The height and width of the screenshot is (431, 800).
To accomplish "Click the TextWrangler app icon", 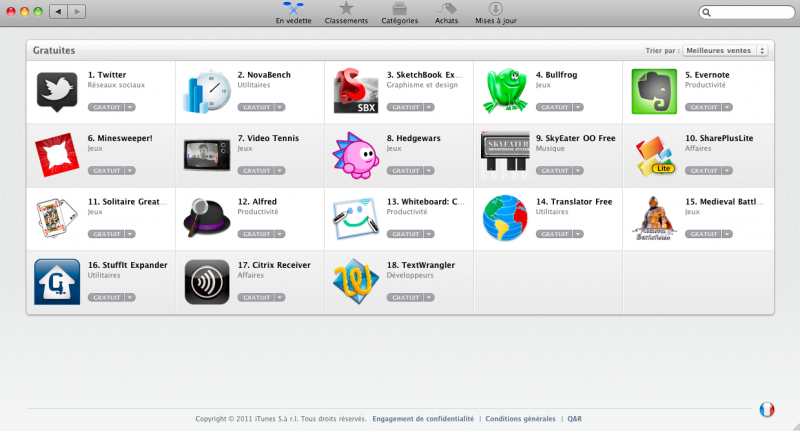I will 355,281.
